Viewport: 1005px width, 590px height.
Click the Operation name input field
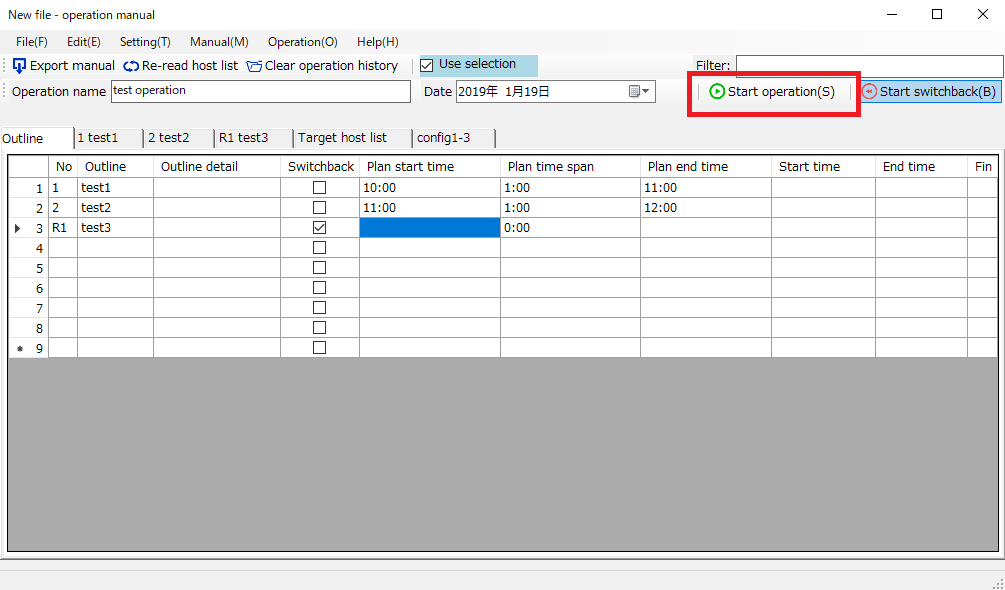click(x=260, y=91)
